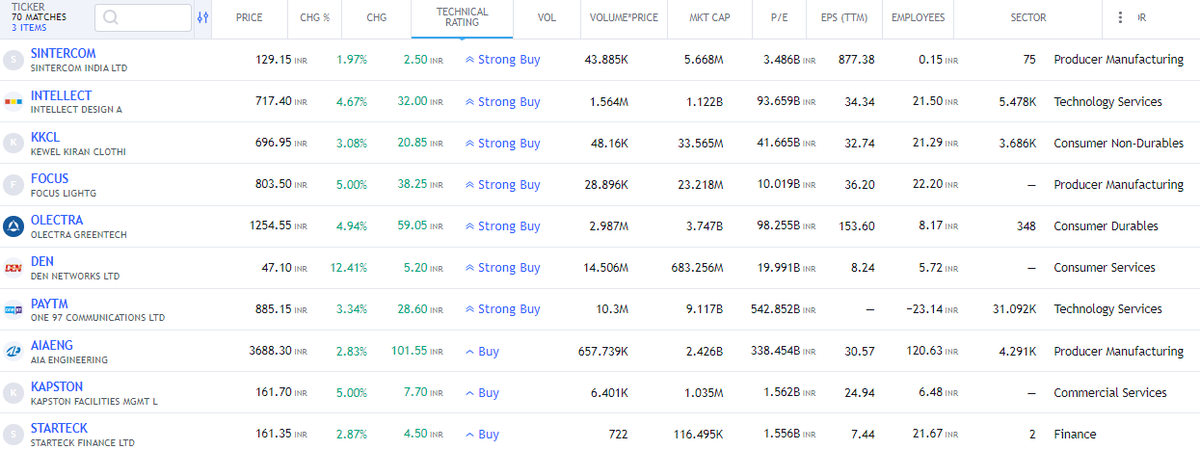Select the 12.41% change value for DEN
The image size is (1200, 450).
(x=350, y=268)
